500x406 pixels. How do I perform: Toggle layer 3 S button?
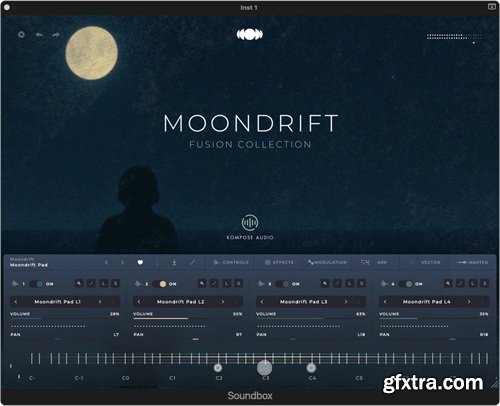point(361,284)
